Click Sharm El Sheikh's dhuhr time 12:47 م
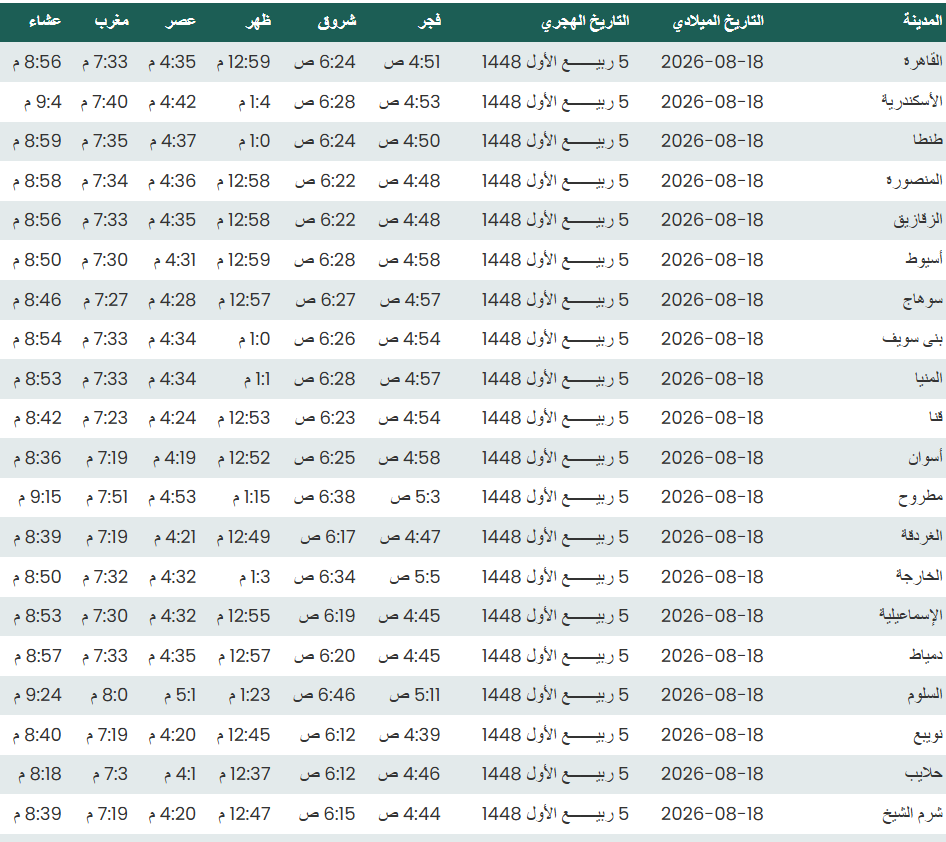The image size is (946, 842). click(x=244, y=814)
